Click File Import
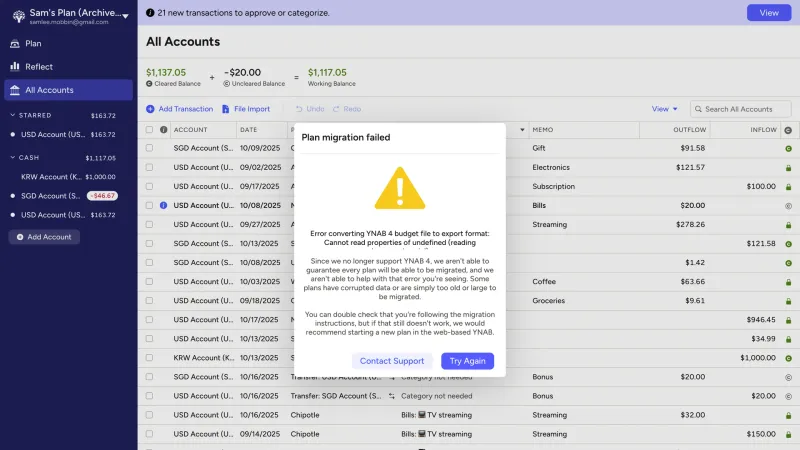This screenshot has height=450, width=800. (246, 109)
